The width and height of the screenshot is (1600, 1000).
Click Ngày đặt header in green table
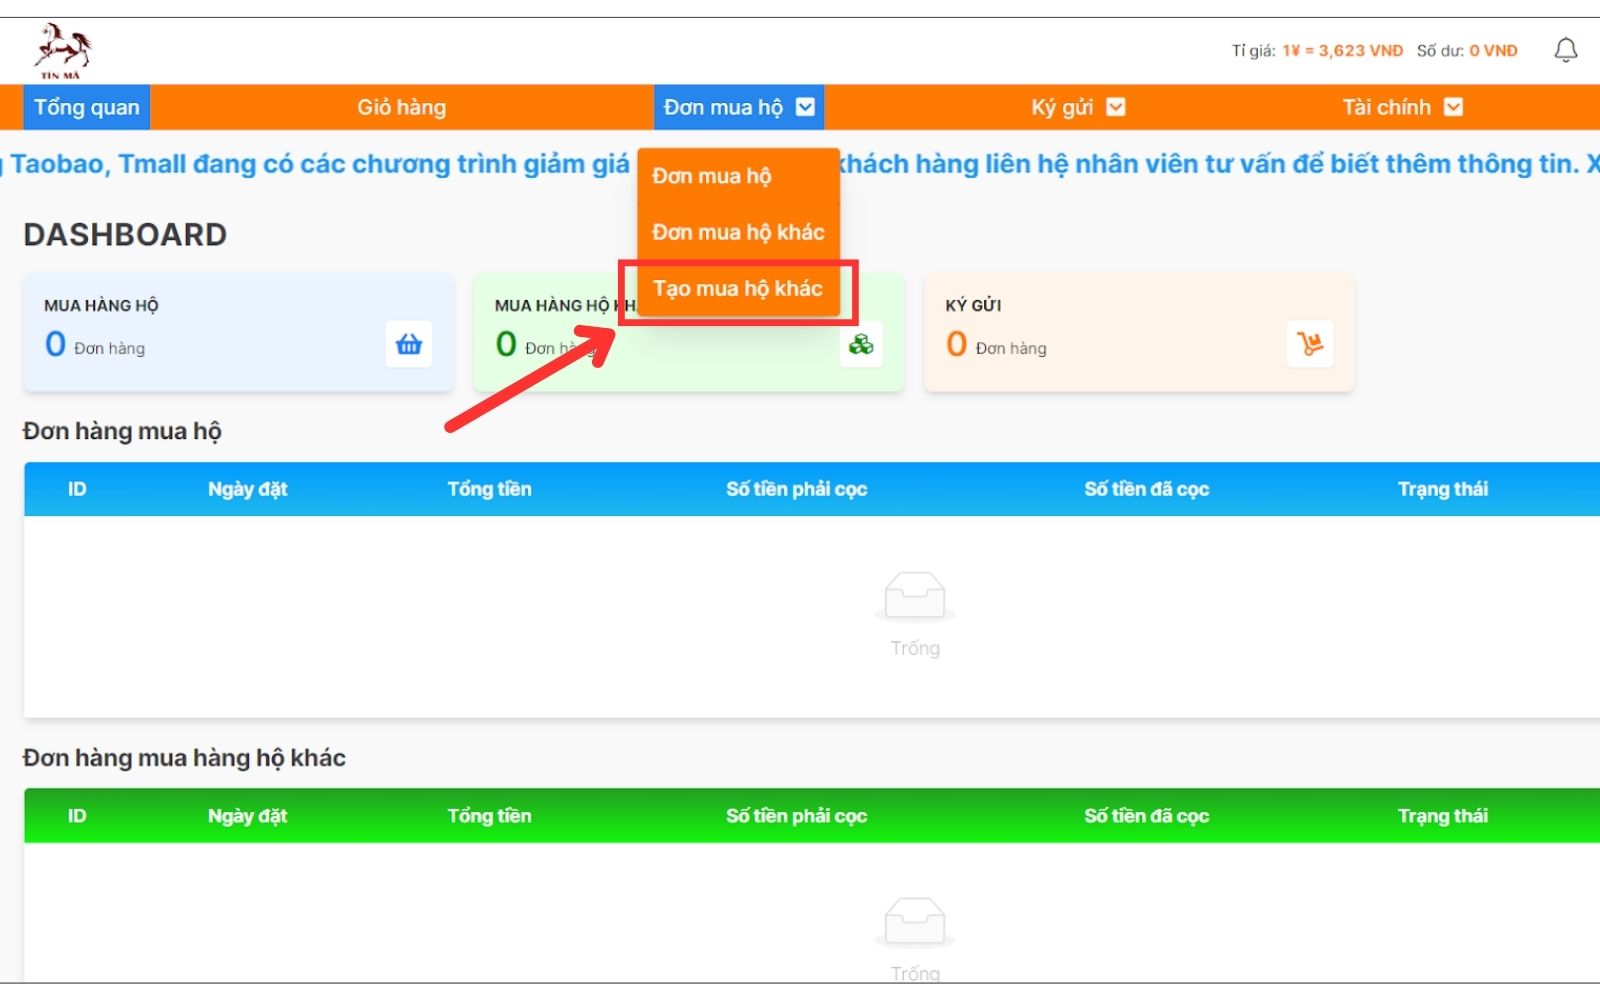click(x=247, y=816)
